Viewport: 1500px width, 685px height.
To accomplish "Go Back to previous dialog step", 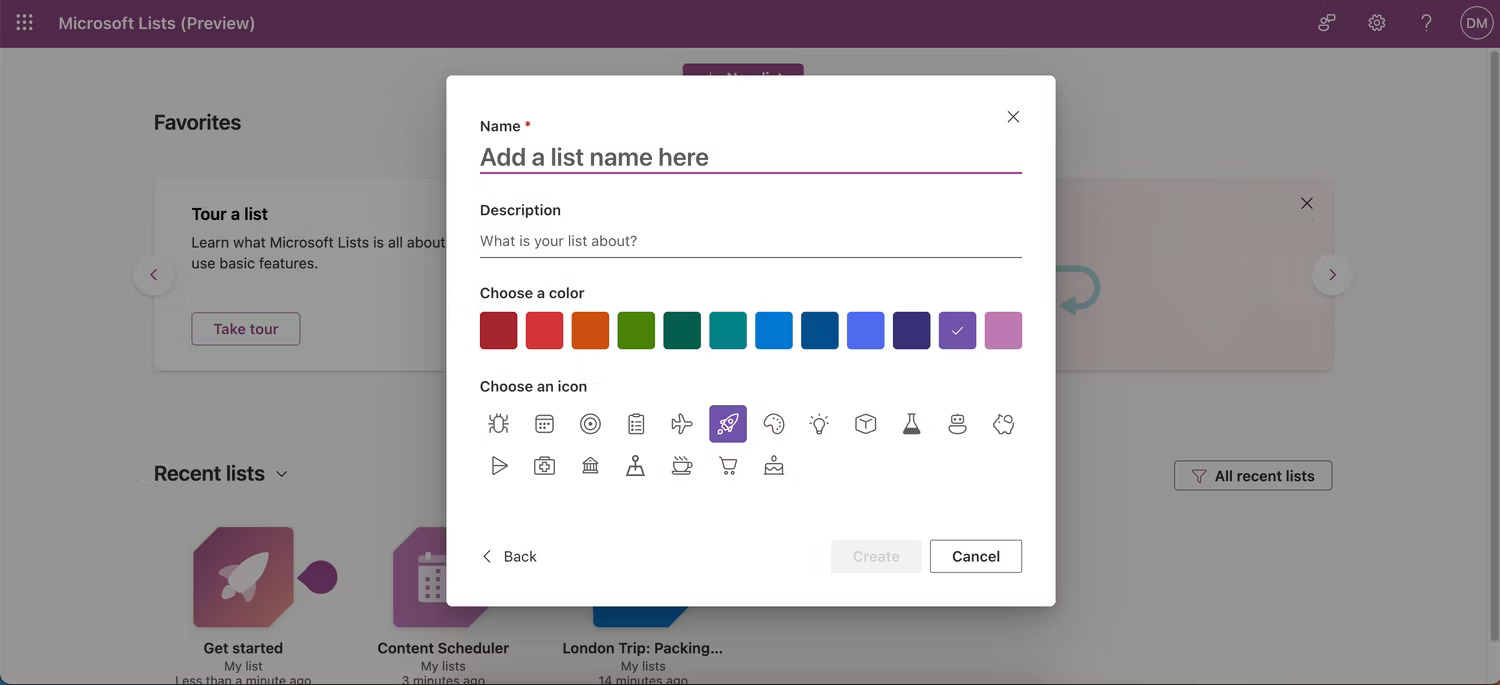I will [509, 556].
